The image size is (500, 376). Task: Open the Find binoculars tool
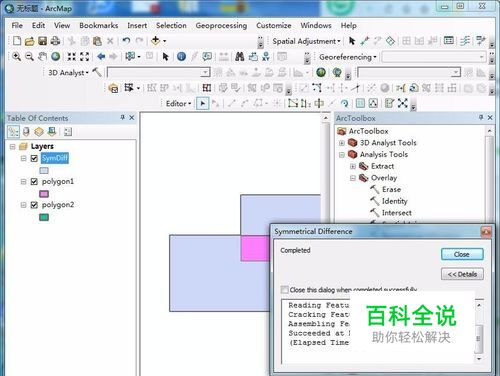pos(239,56)
